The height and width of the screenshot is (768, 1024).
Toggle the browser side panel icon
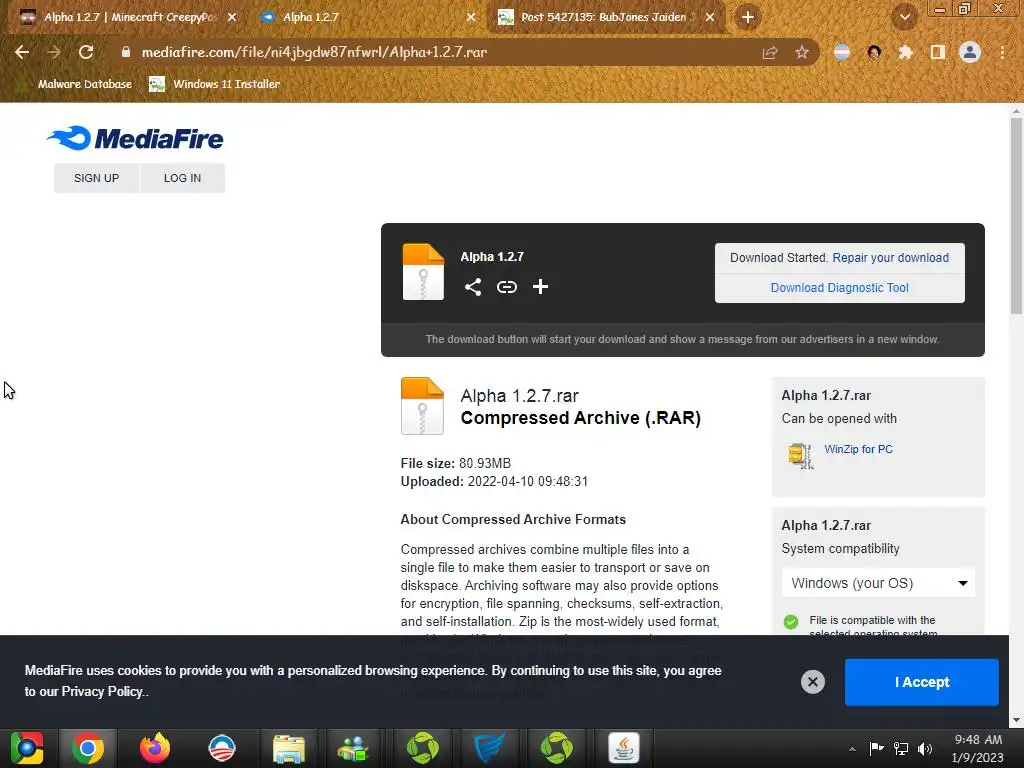[938, 52]
